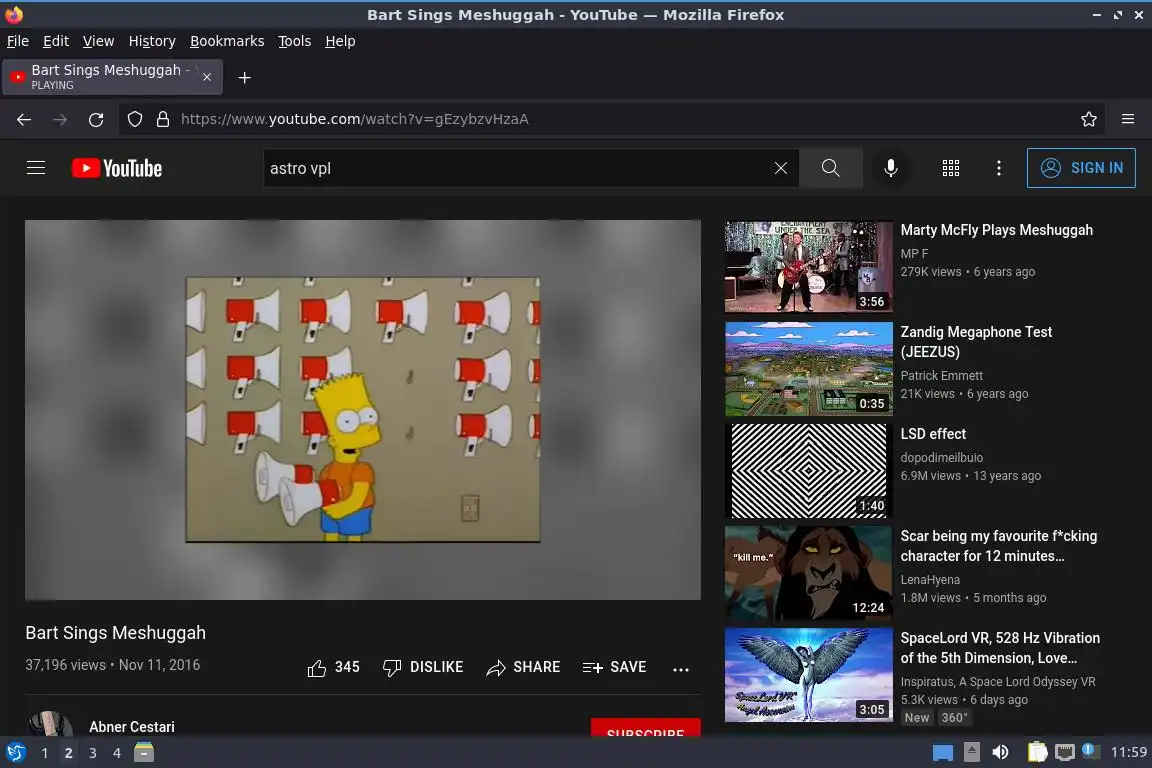Clear the search box text
This screenshot has width=1152, height=768.
click(x=780, y=168)
